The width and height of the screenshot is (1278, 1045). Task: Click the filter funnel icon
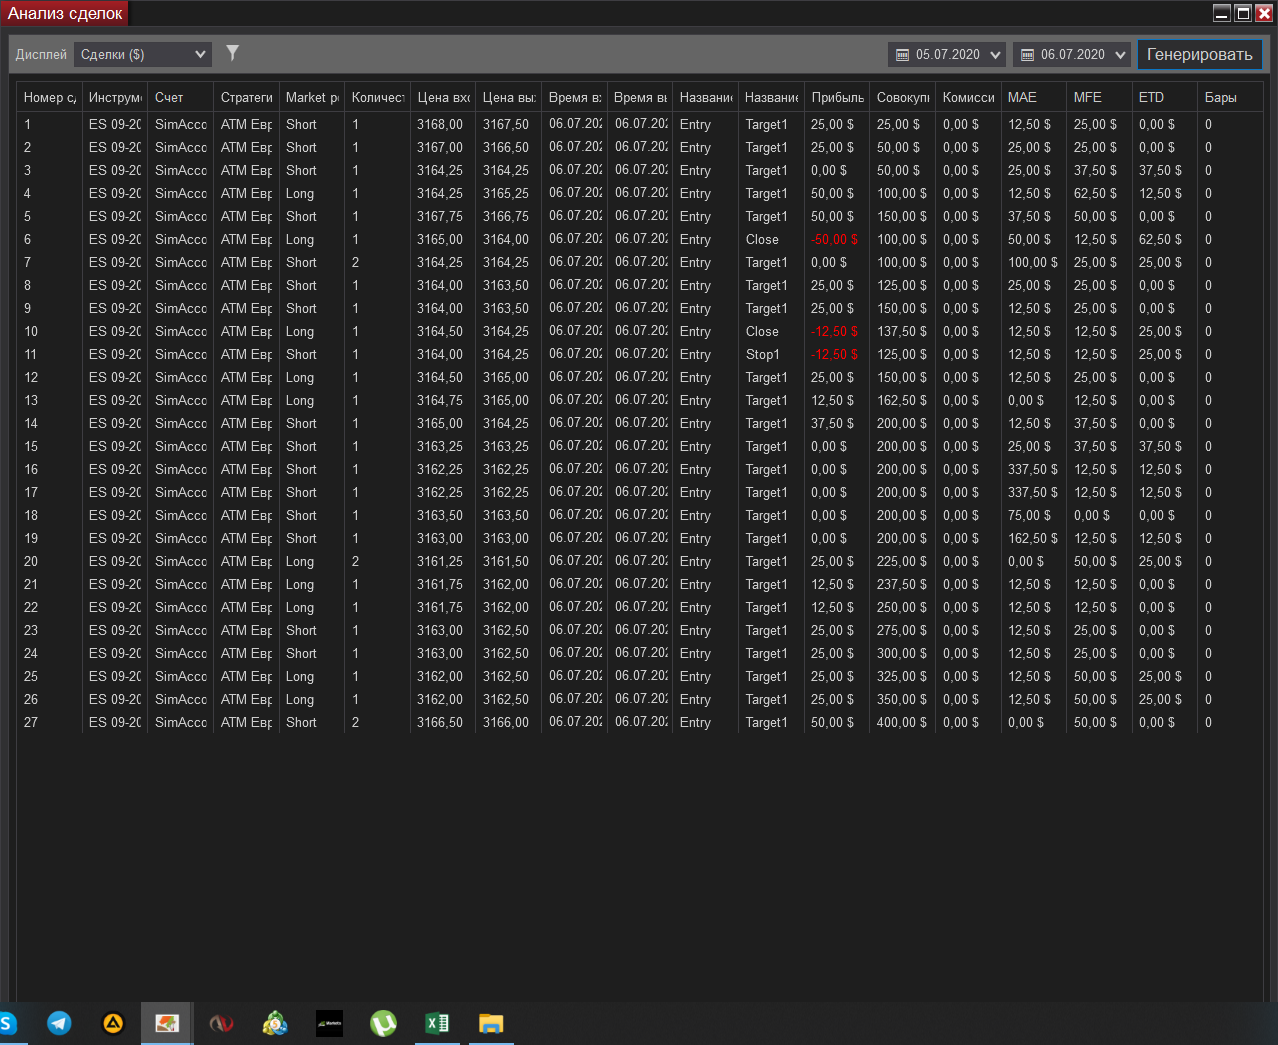(x=232, y=53)
